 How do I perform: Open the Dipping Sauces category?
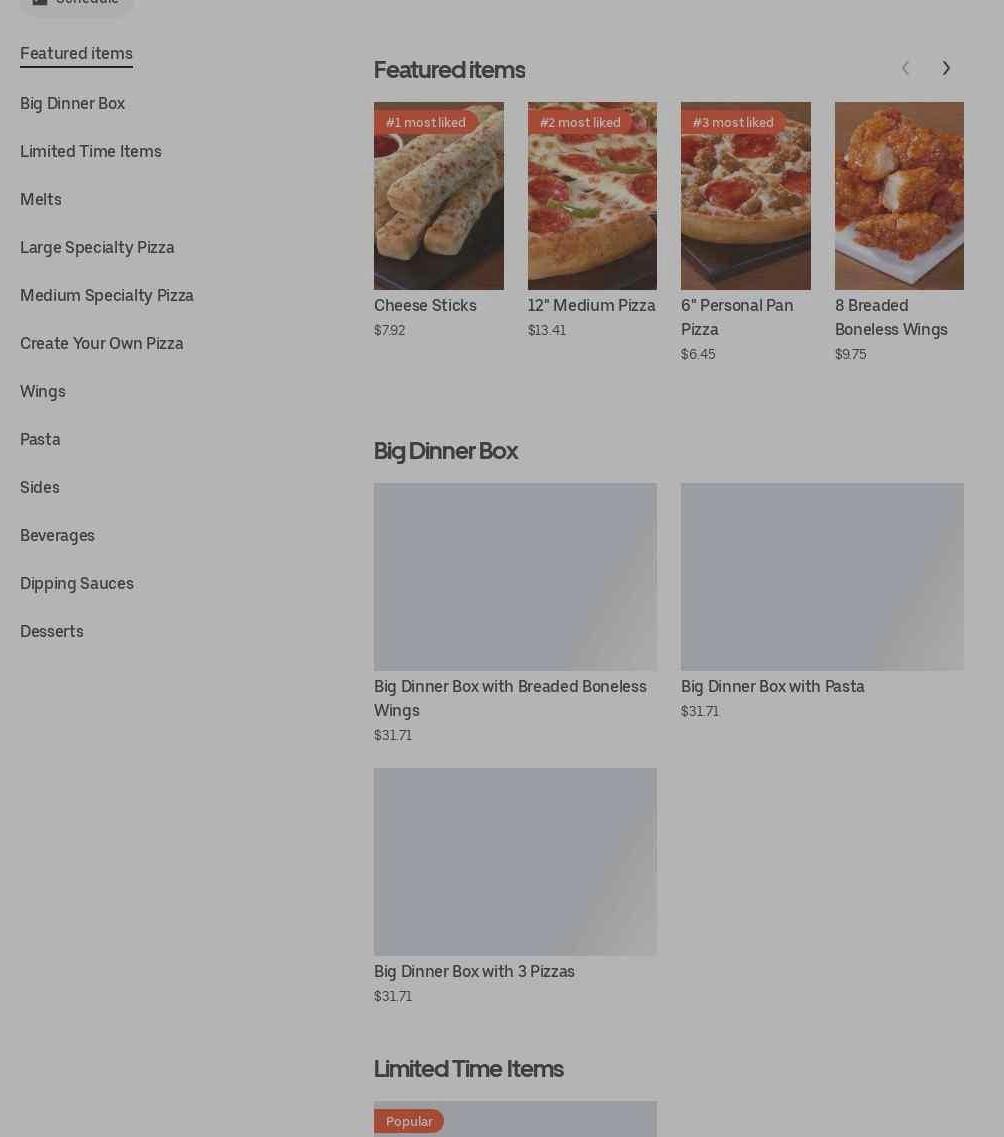[x=77, y=584]
